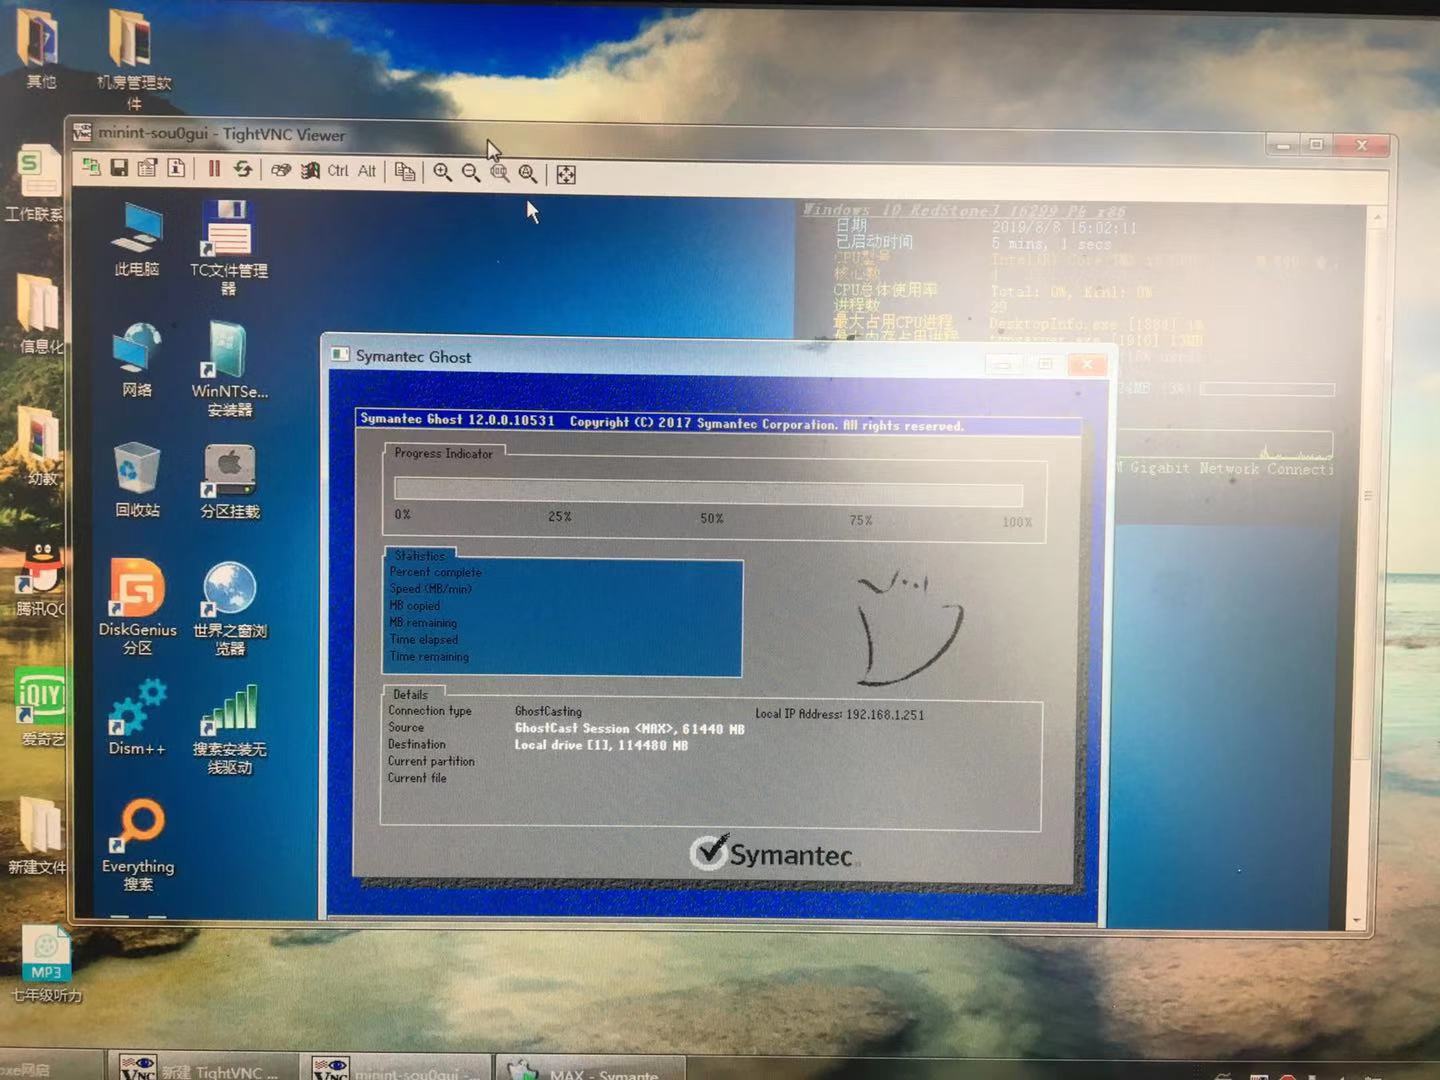
Task: Click the New Connection icon in TightVNC toolbar
Action: click(91, 167)
